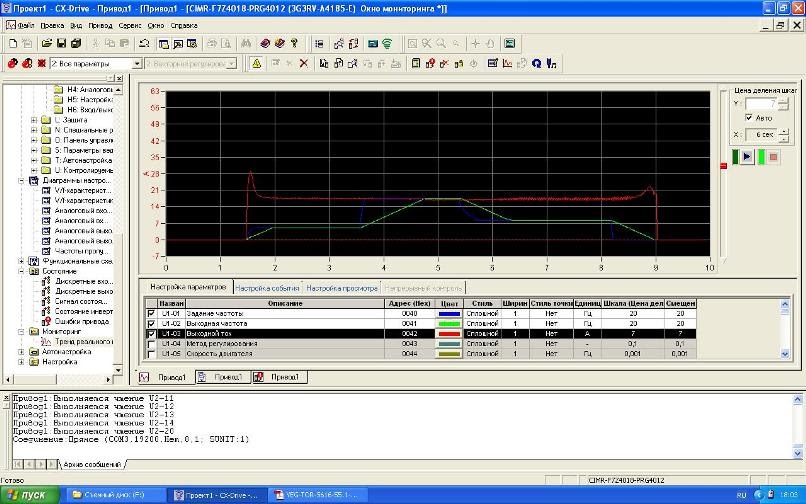Click the Save toolbar icon

(x=61, y=44)
